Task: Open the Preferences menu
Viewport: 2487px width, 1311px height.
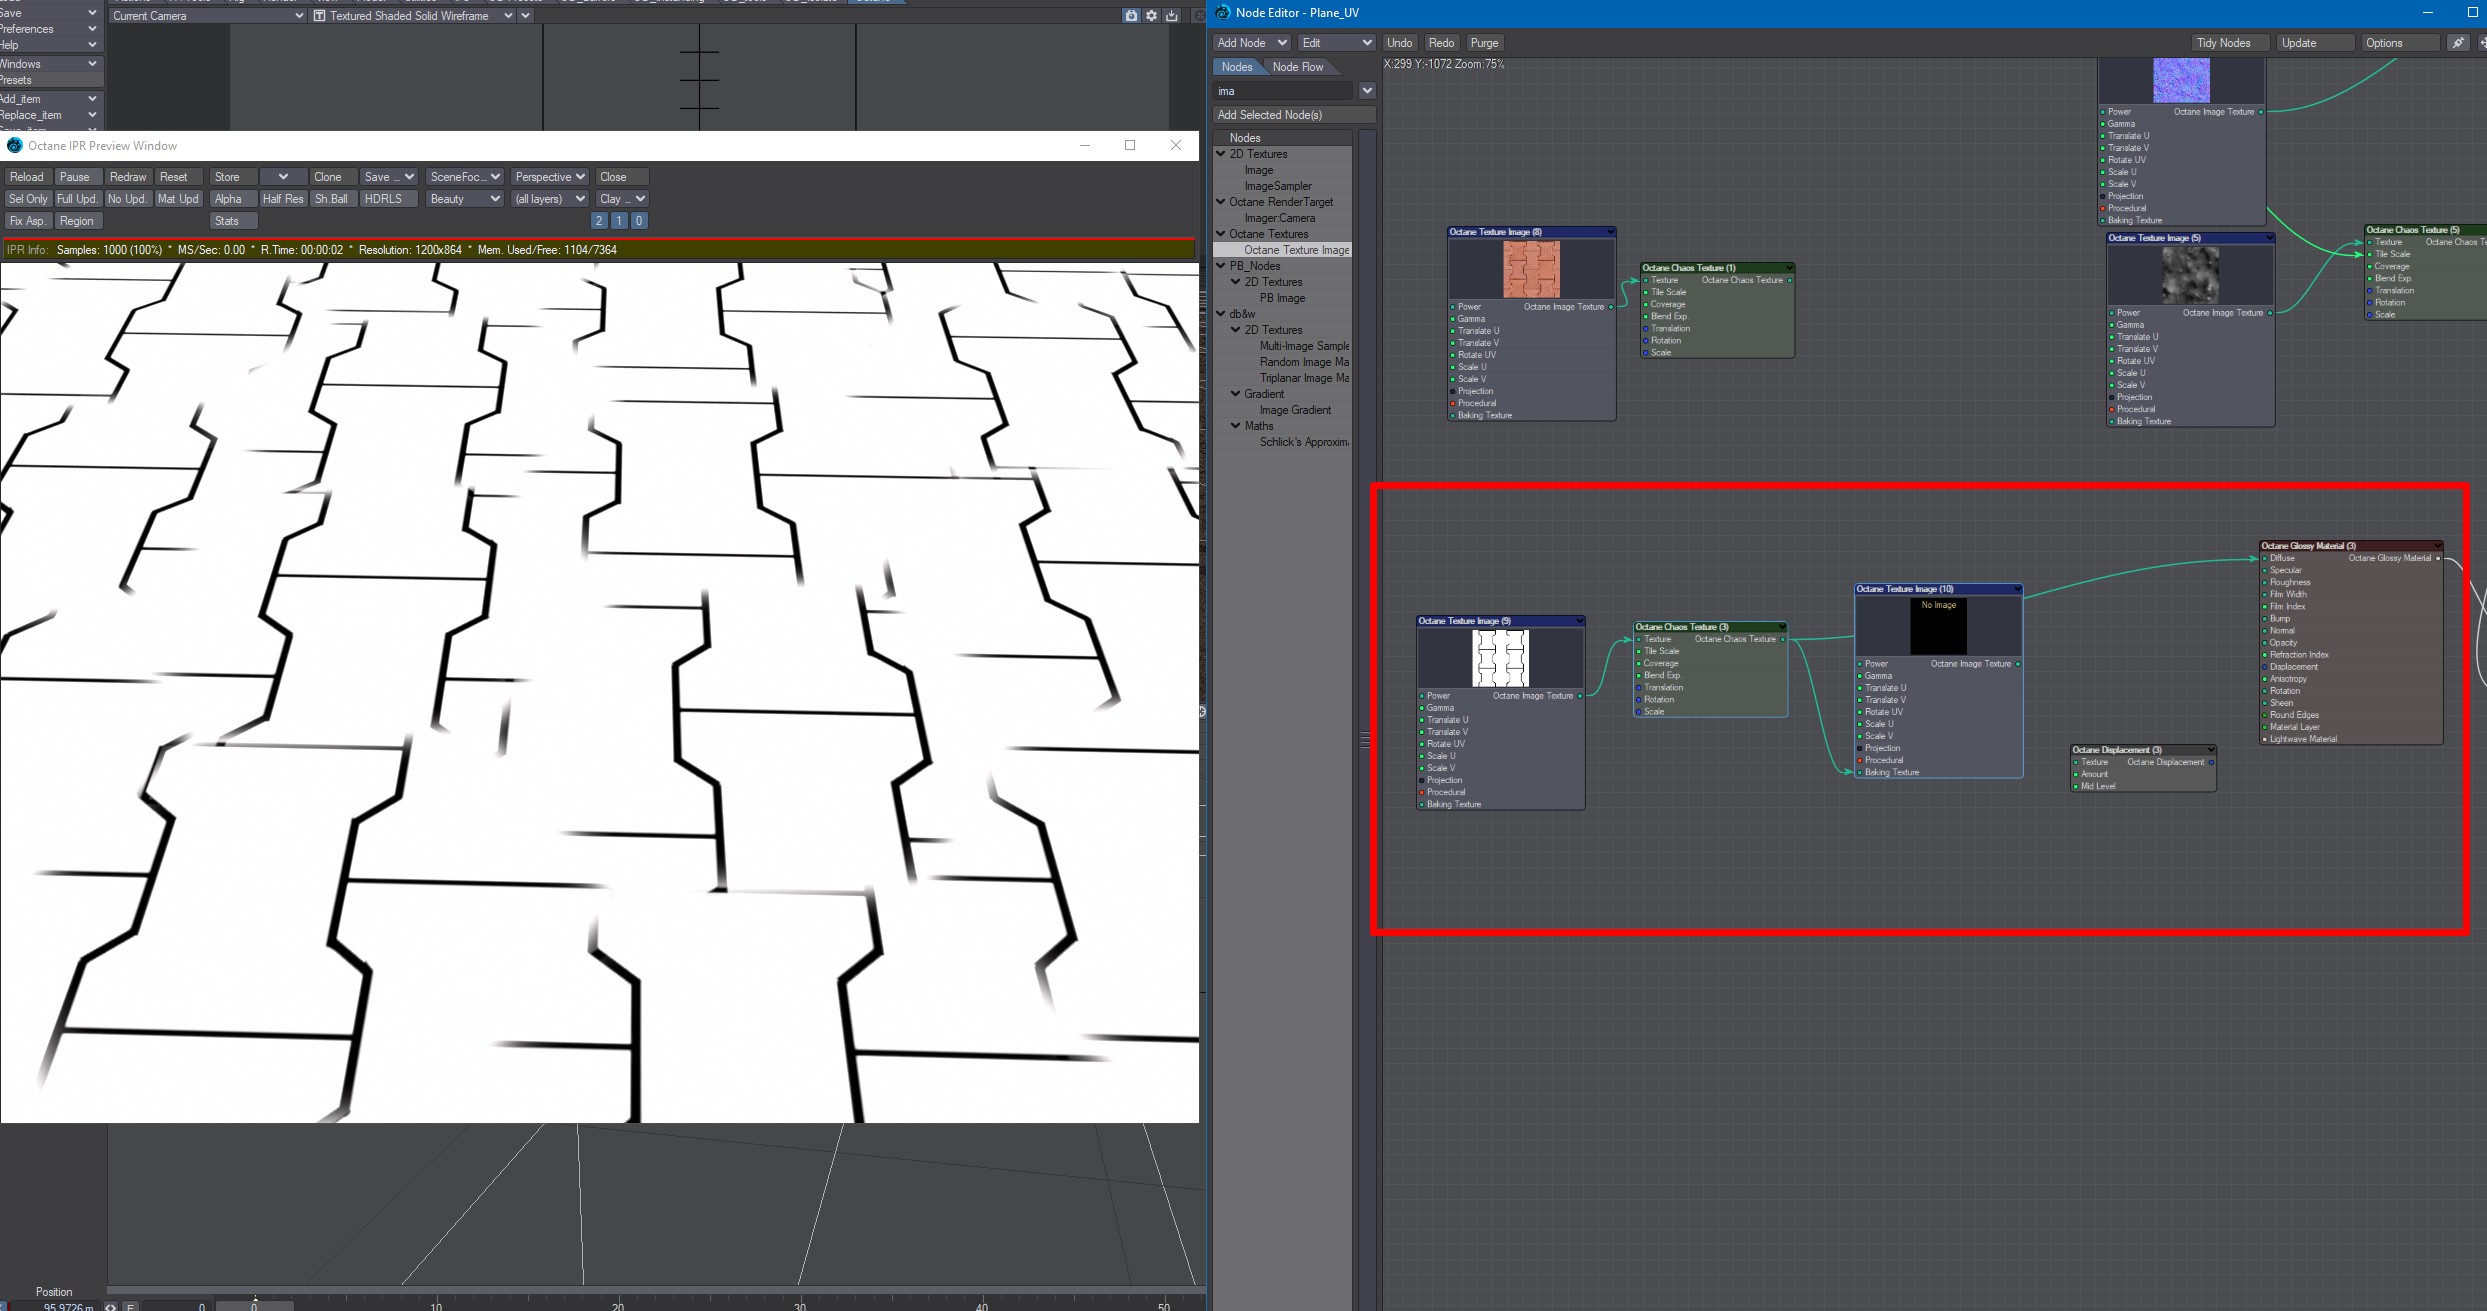Action: pyautogui.click(x=48, y=29)
